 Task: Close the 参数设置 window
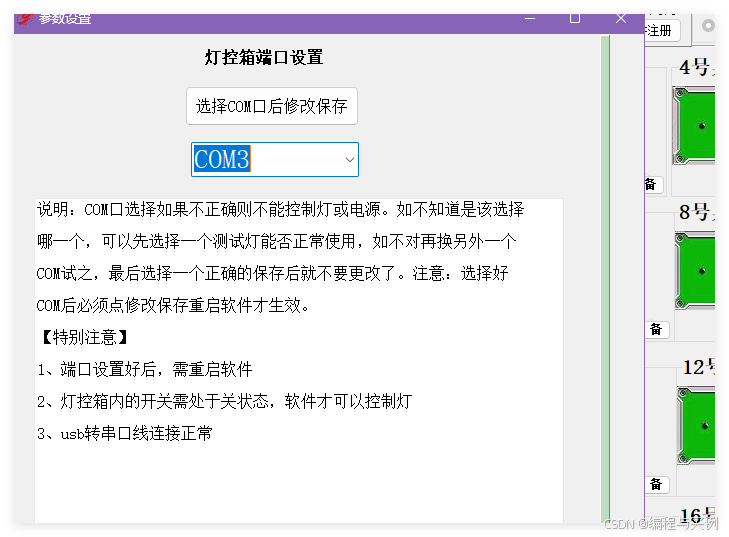[x=620, y=19]
